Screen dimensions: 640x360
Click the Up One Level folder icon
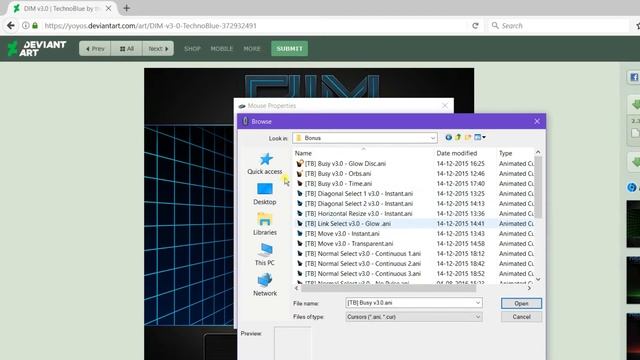click(458, 138)
